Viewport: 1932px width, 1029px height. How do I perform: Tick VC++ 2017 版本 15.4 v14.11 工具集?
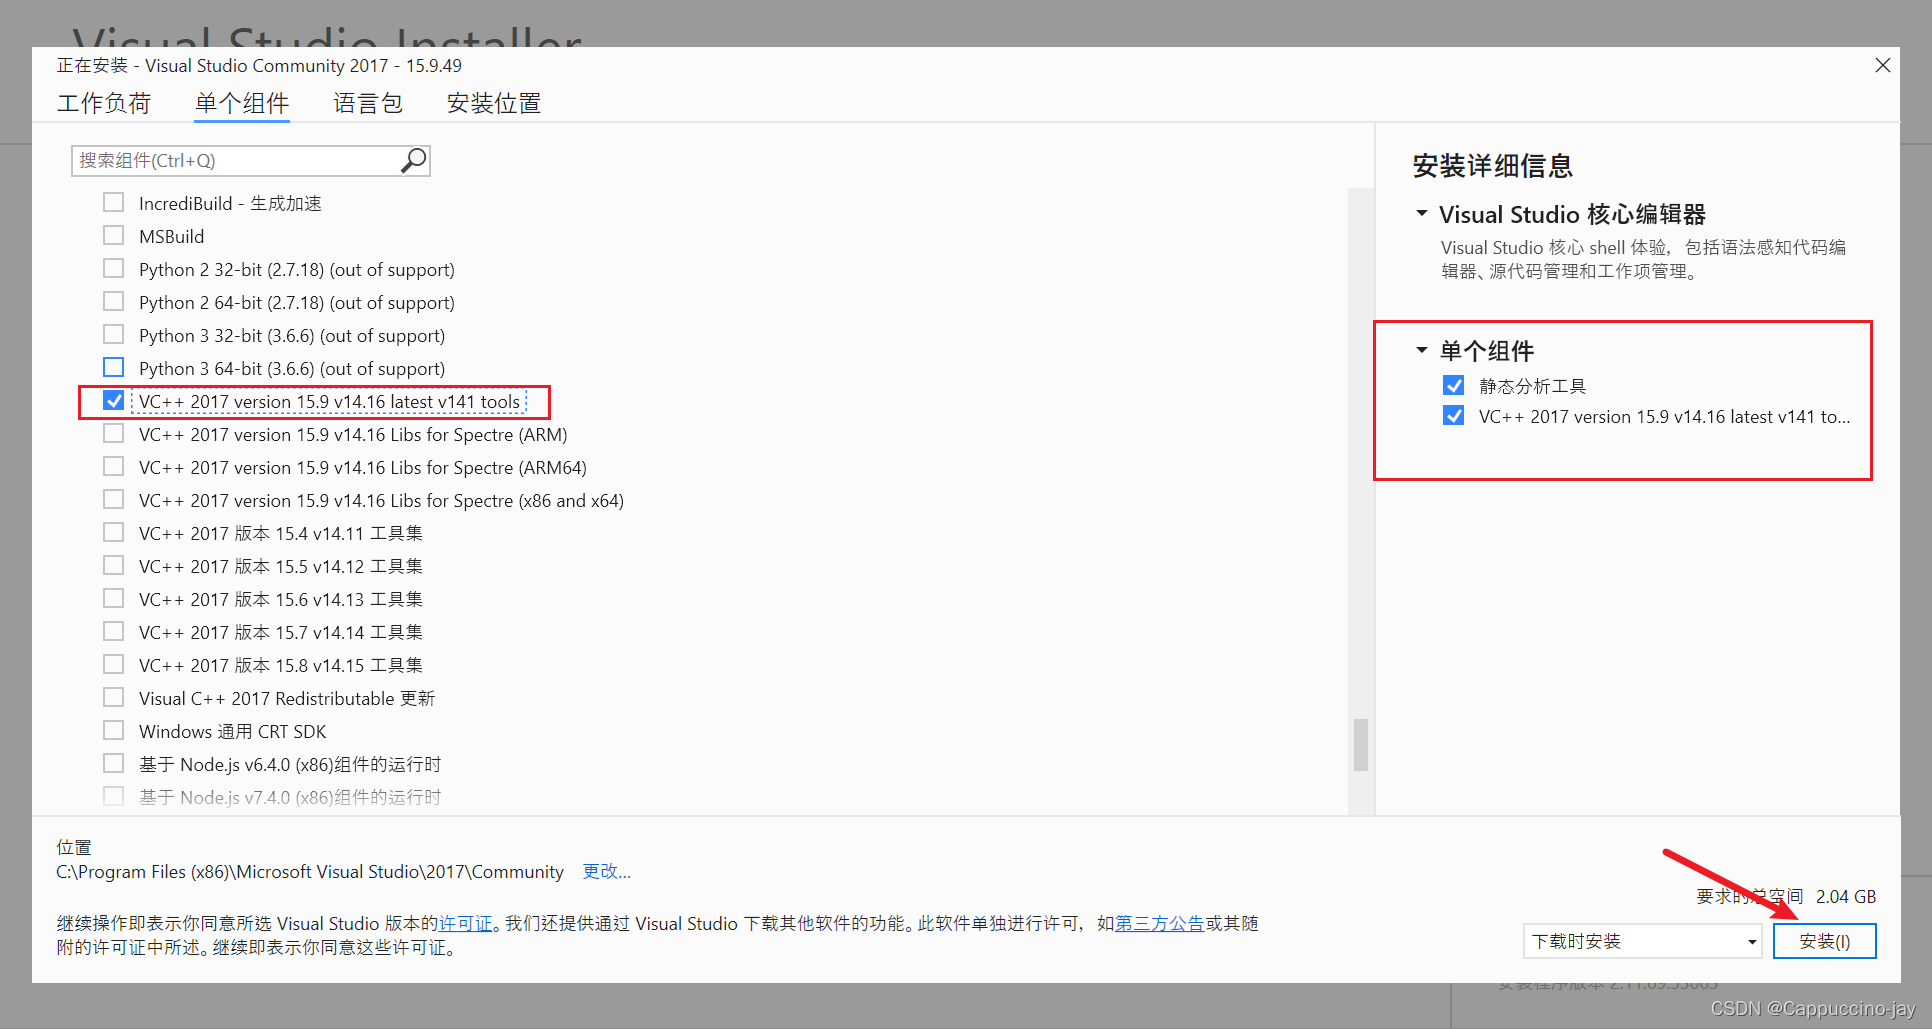[114, 533]
